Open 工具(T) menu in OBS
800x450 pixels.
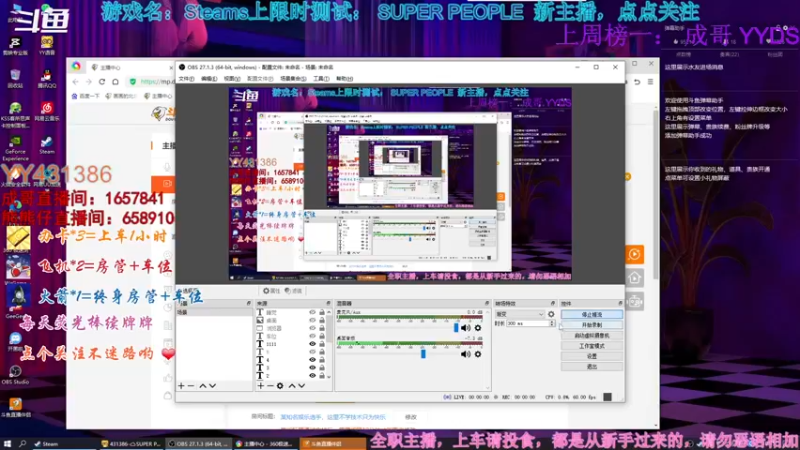tap(321, 79)
